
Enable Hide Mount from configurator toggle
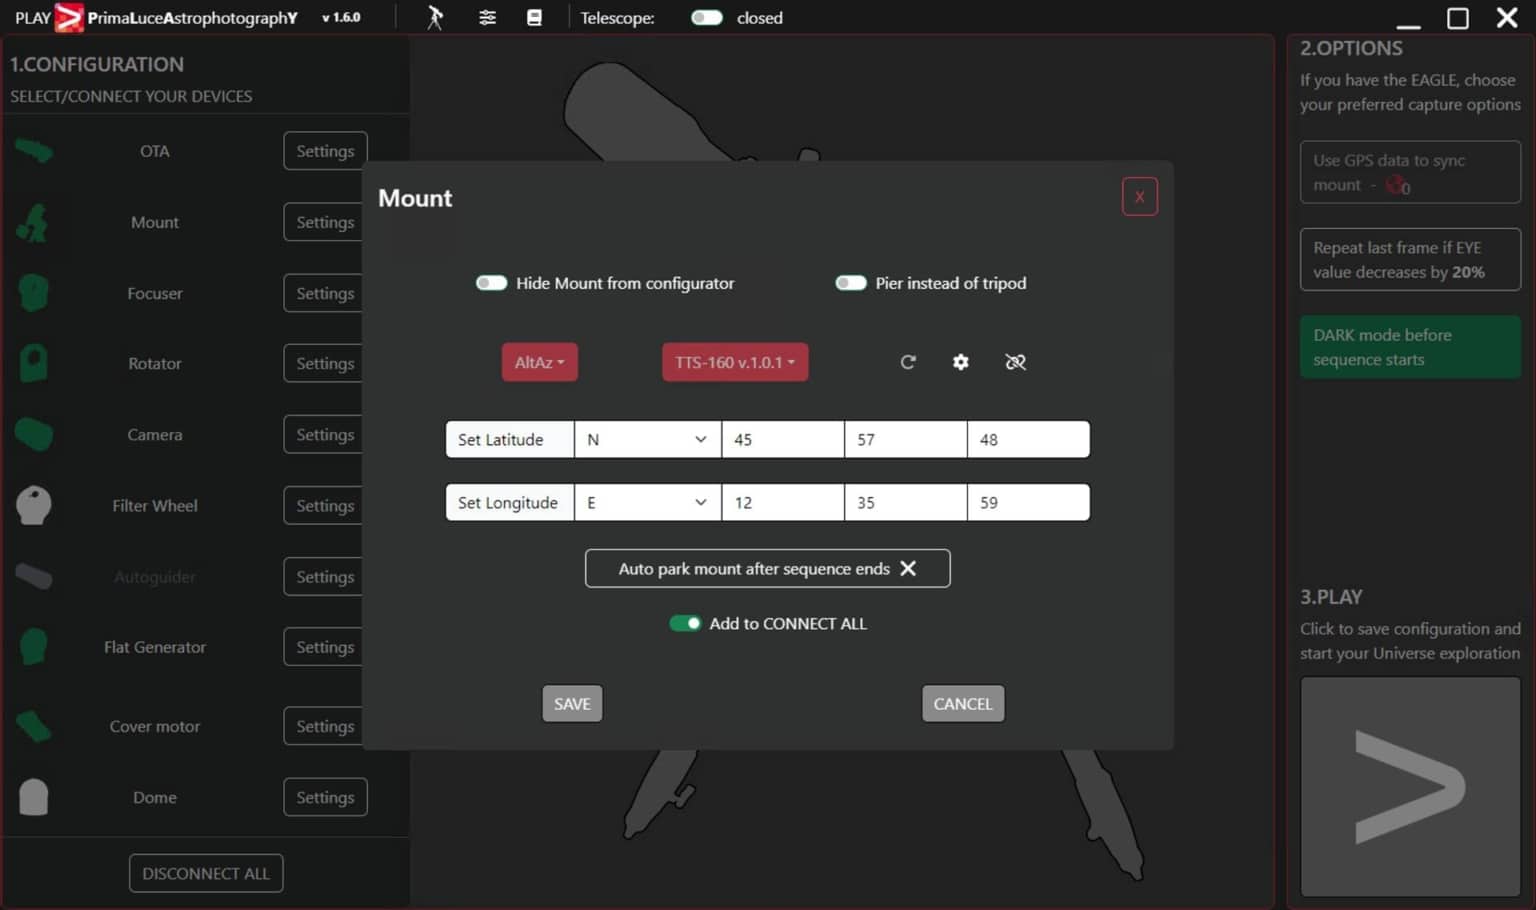(x=491, y=283)
